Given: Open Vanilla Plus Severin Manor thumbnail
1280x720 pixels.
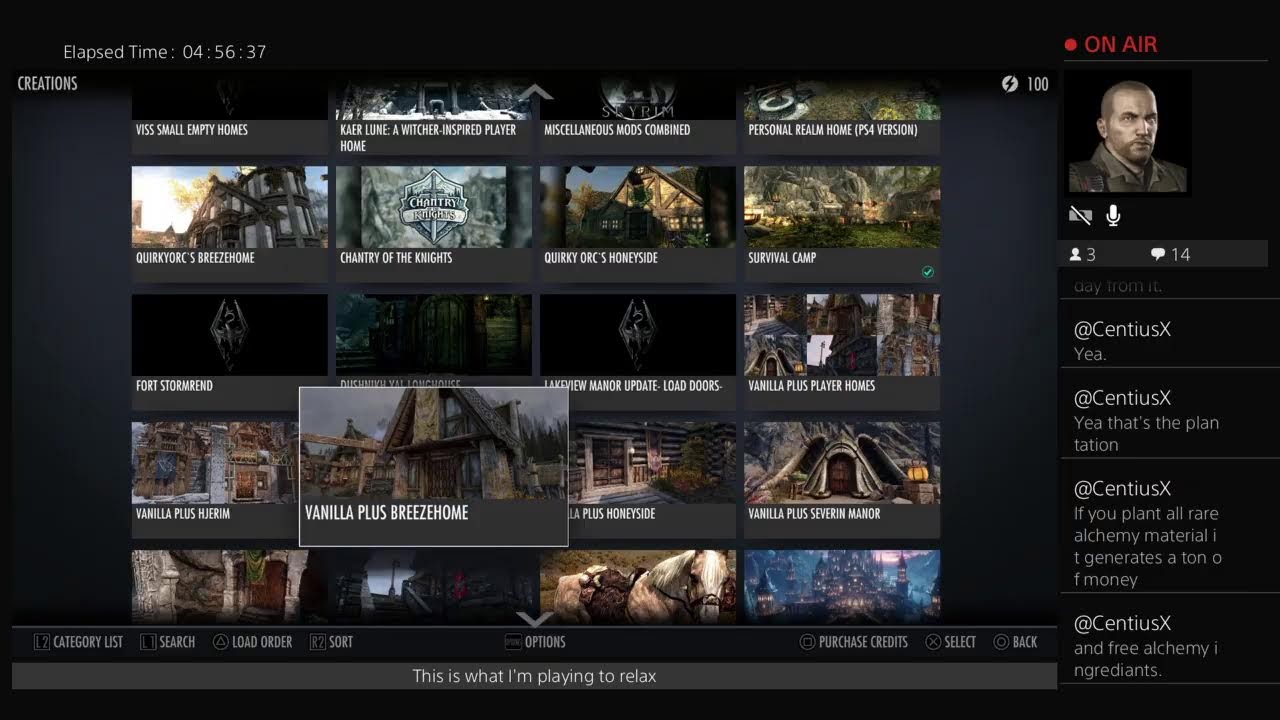Looking at the screenshot, I should click(842, 463).
